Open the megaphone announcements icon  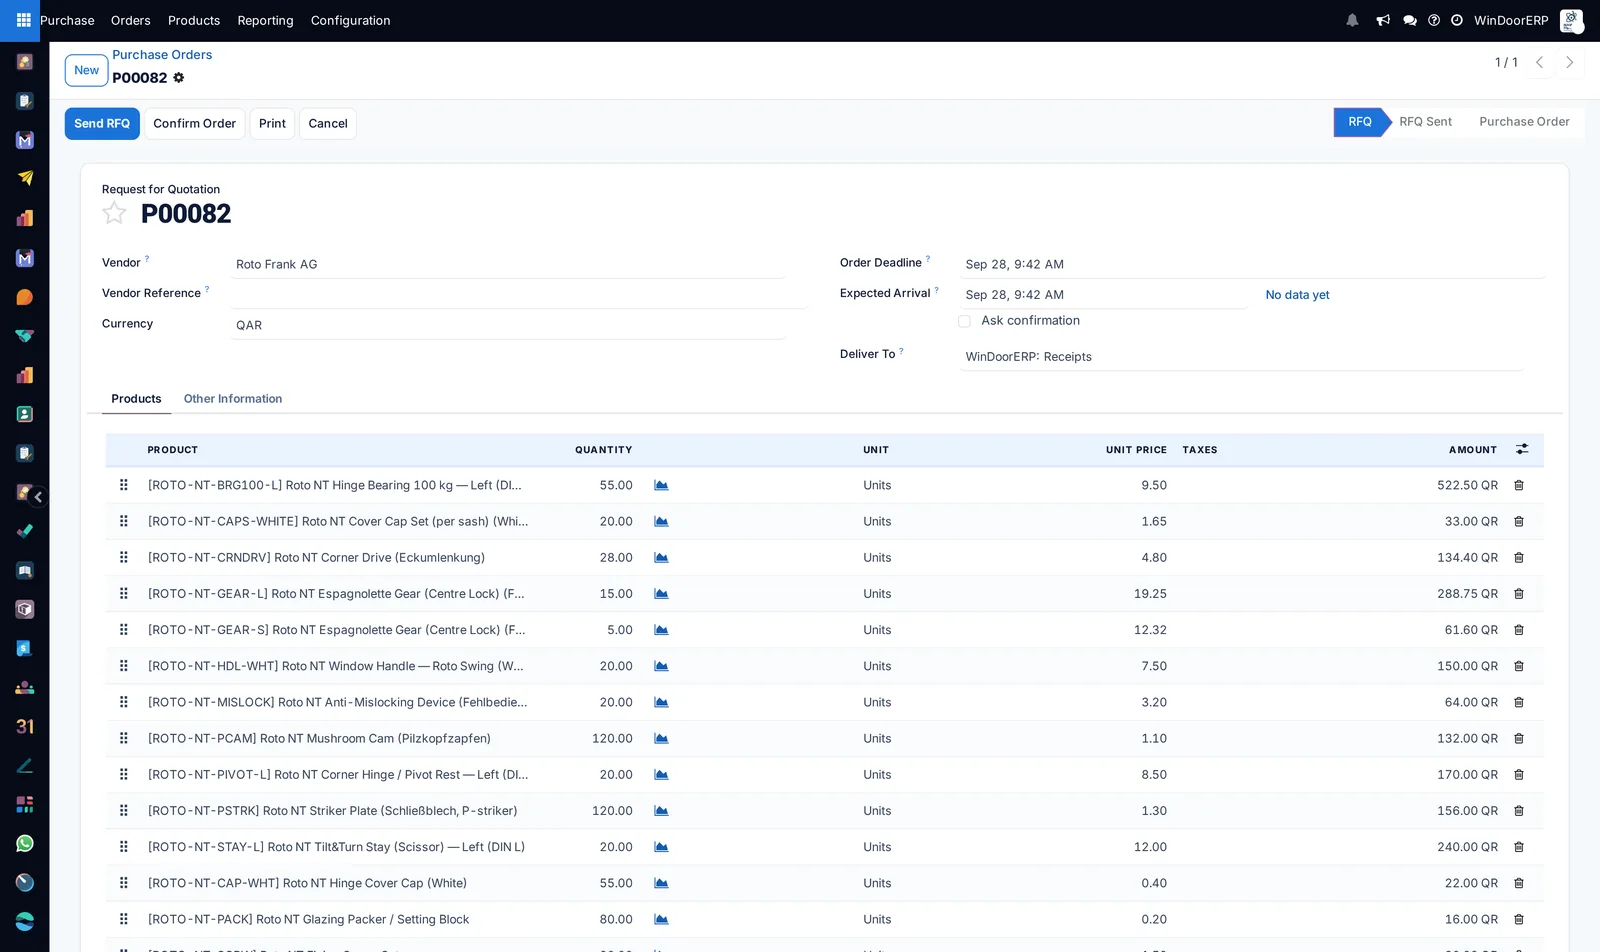pyautogui.click(x=1383, y=20)
